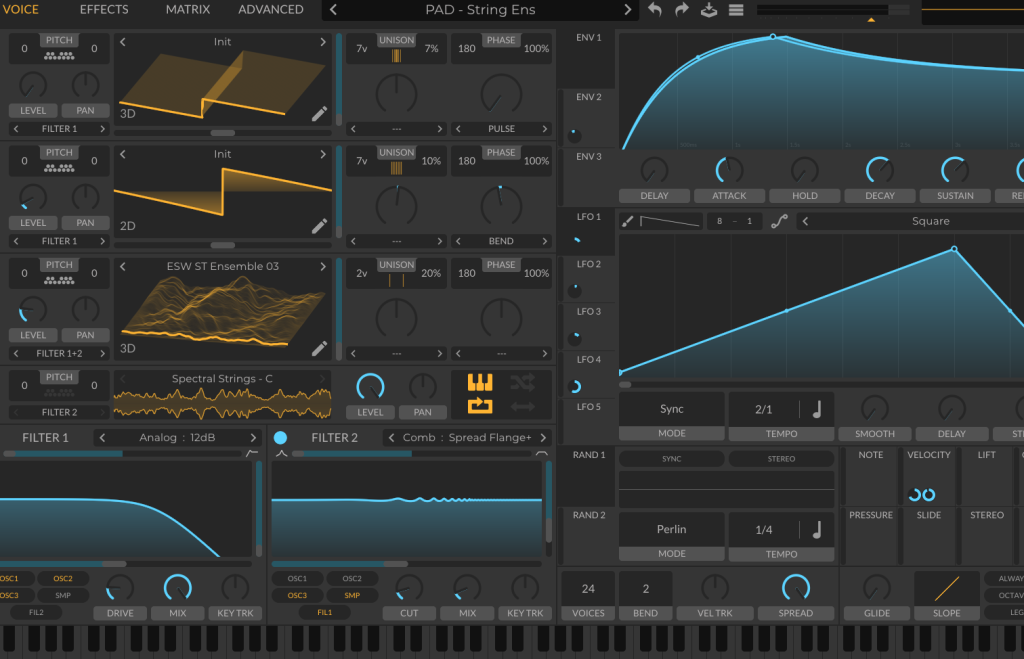Click the sampler loop icon
The height and width of the screenshot is (659, 1024).
click(x=480, y=406)
